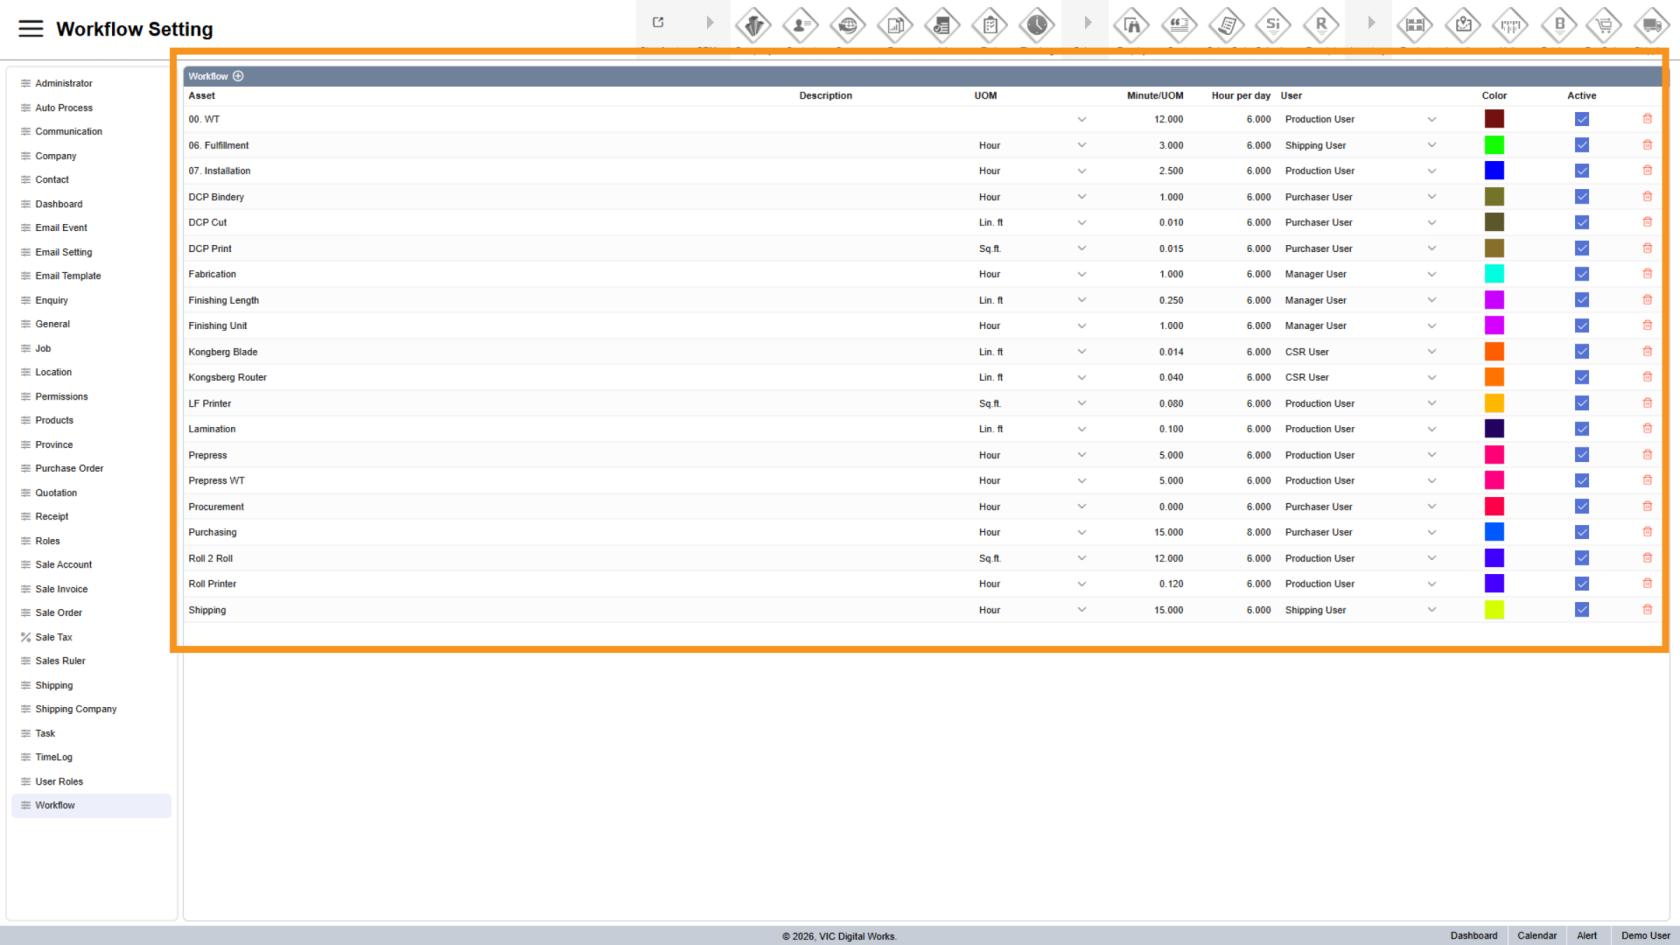1680x945 pixels.
Task: Open the hamburger navigation menu
Action: [31, 29]
